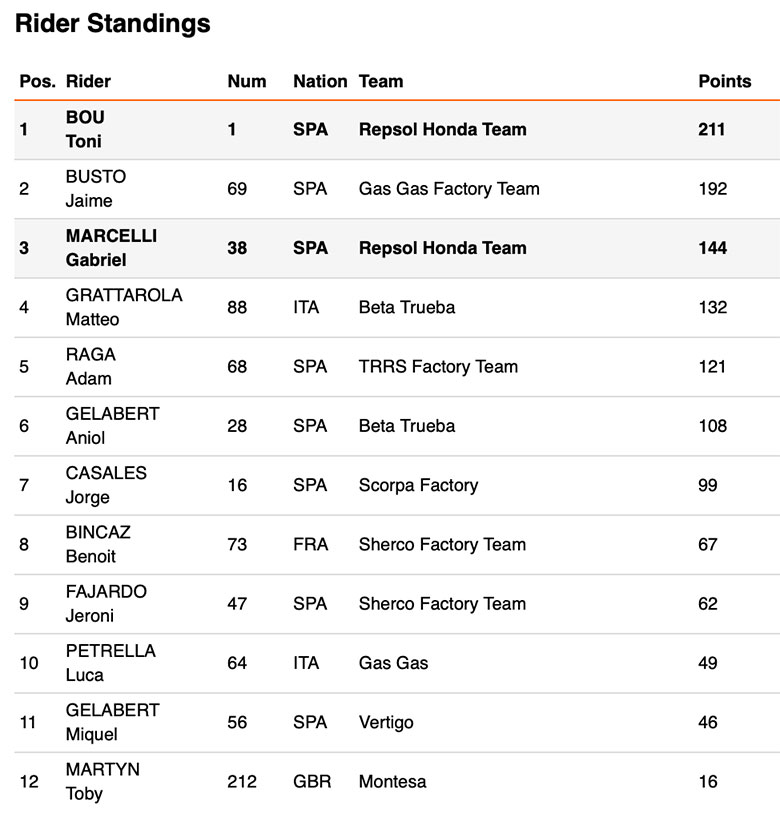Click the Scorpa Factory team name
780x830 pixels.
tap(418, 485)
